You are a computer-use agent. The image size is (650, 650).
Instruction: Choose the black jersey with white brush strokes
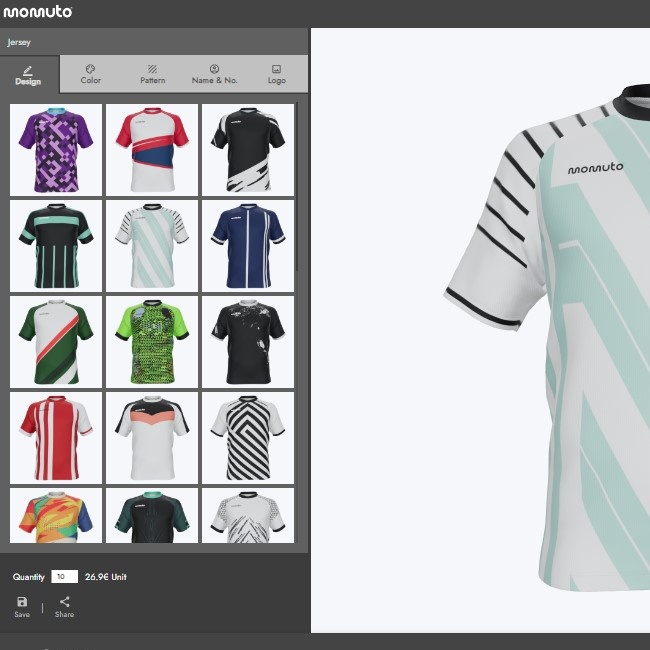pyautogui.click(x=248, y=150)
